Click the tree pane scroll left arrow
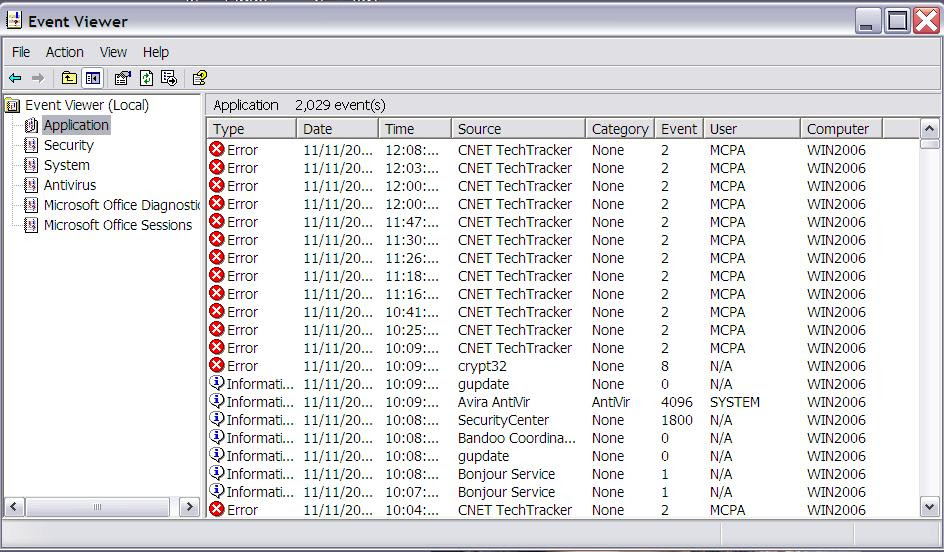 tap(14, 507)
